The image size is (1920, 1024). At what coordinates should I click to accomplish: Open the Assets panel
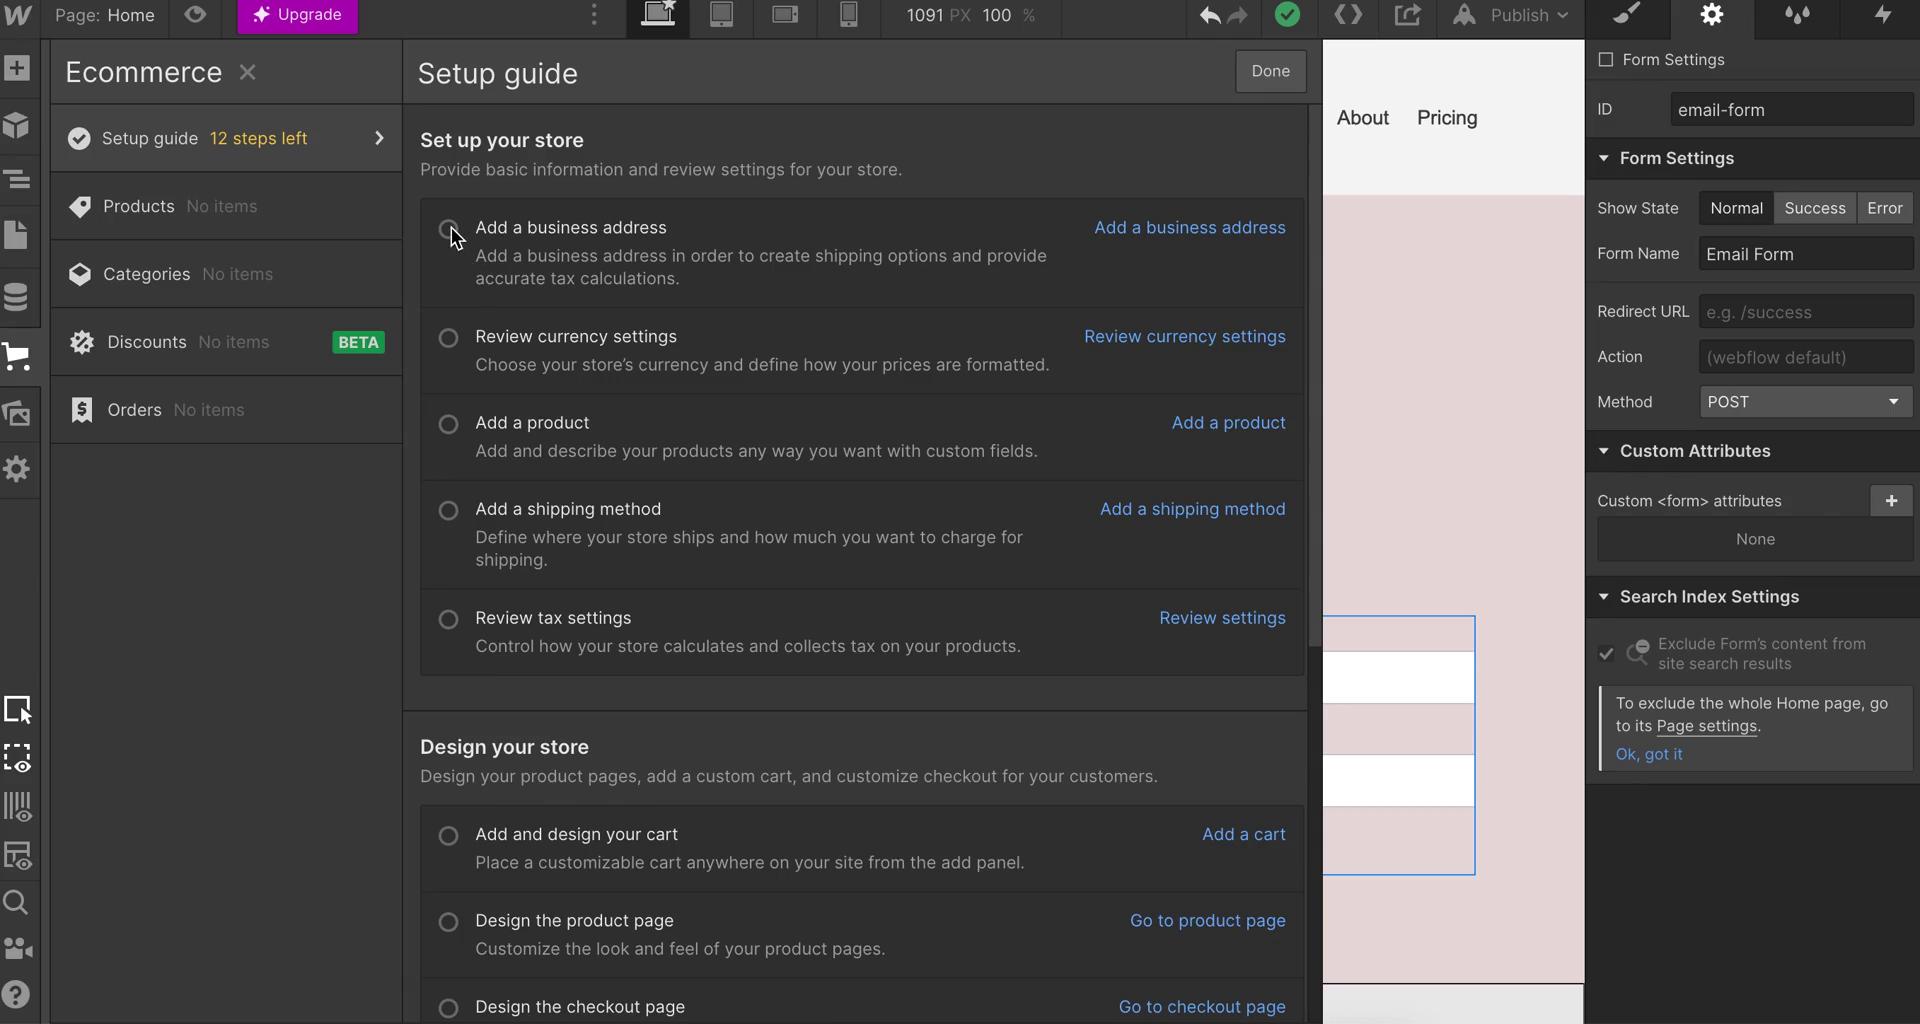pos(17,413)
